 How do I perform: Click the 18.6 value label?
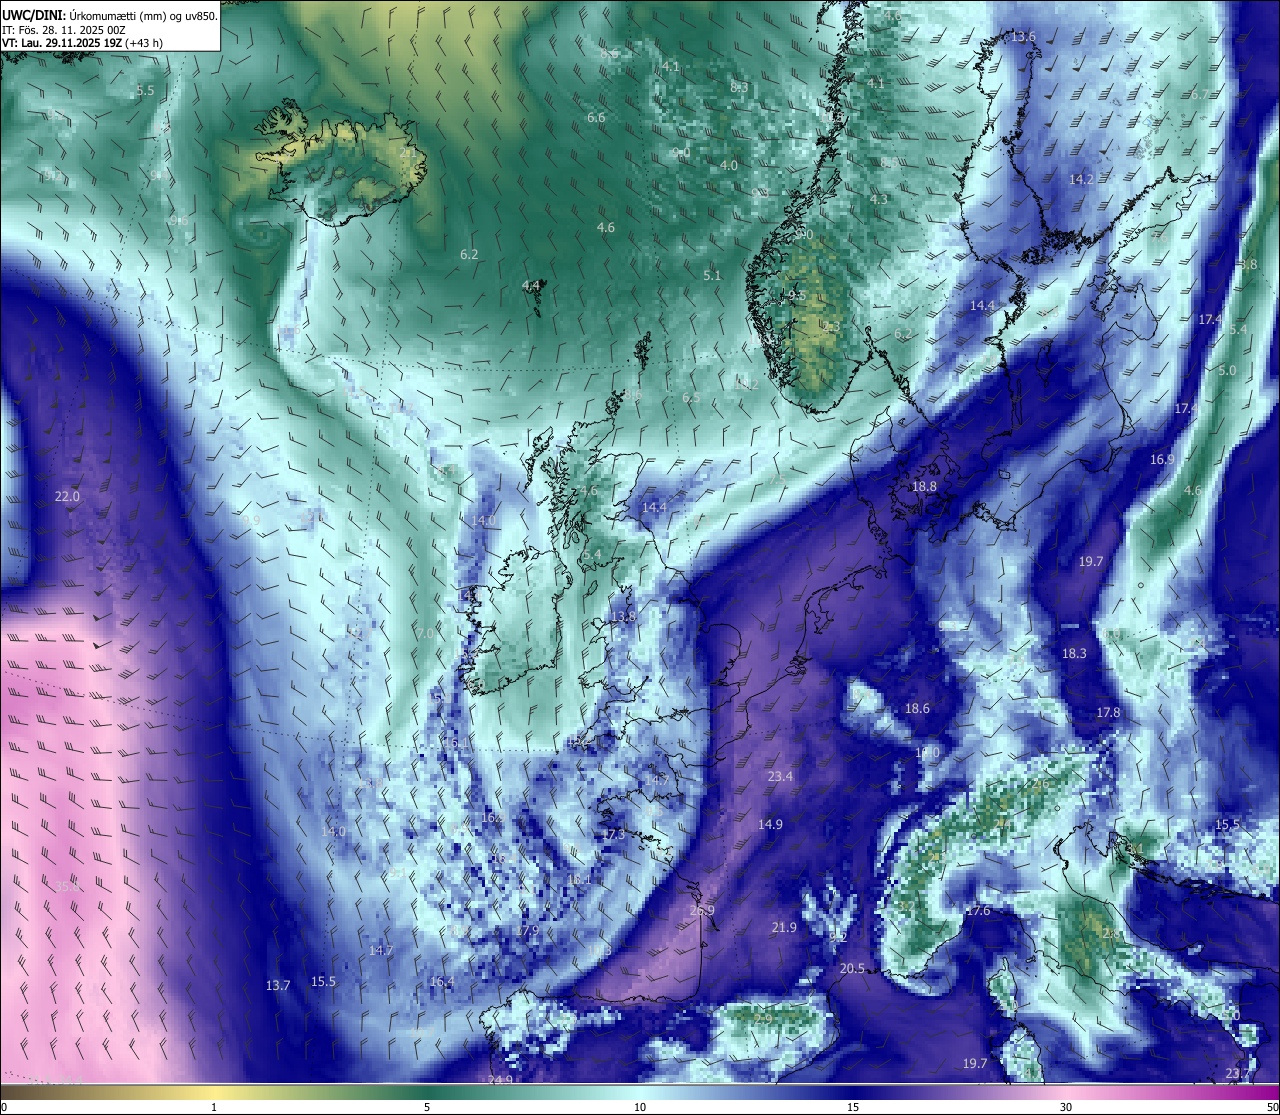pos(917,708)
